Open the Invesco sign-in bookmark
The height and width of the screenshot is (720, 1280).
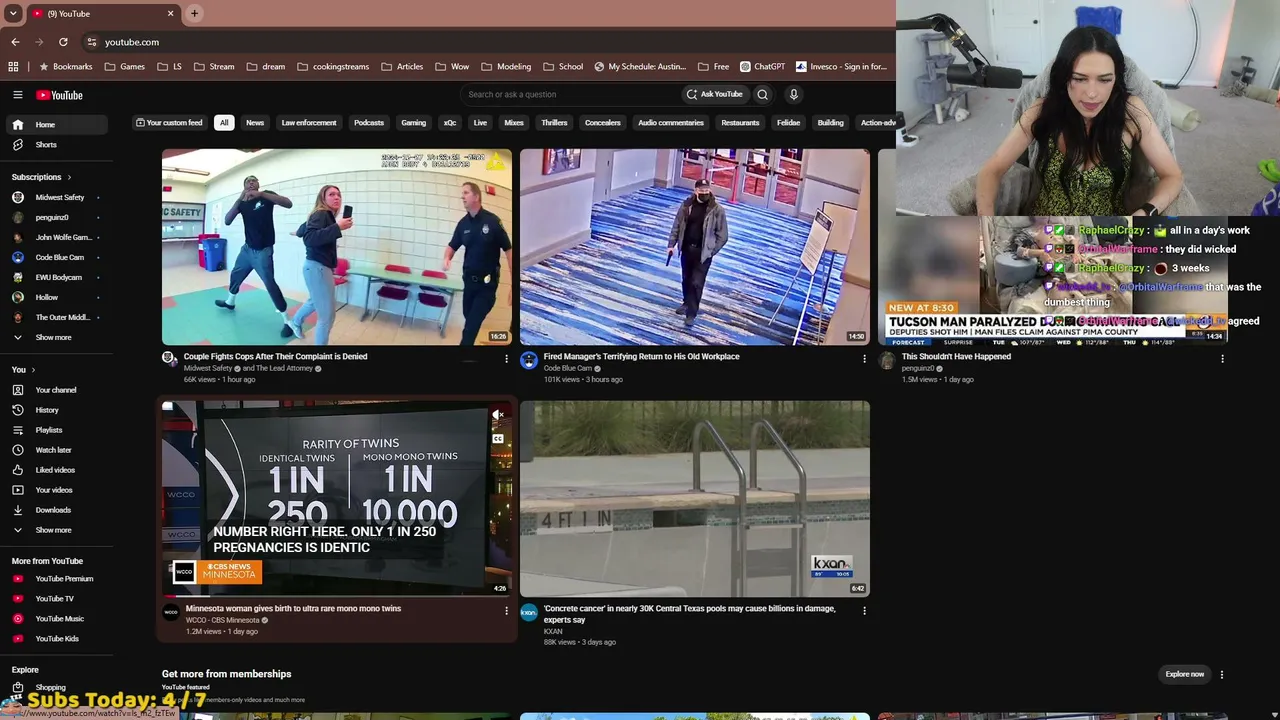coord(842,67)
